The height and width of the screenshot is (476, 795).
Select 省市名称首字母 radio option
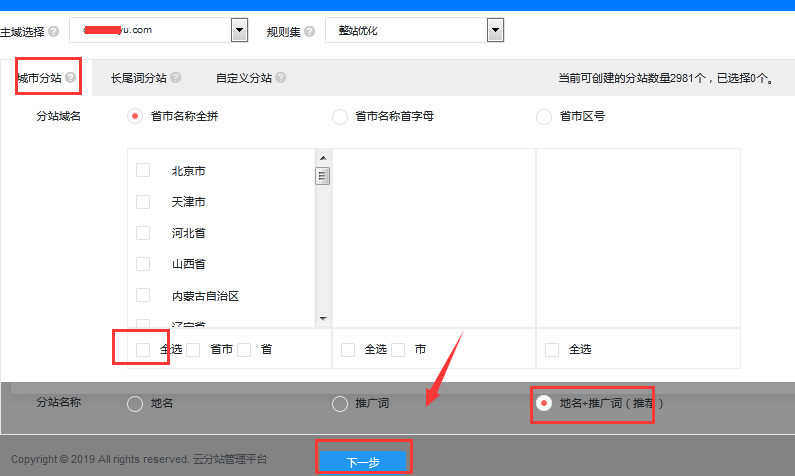339,117
